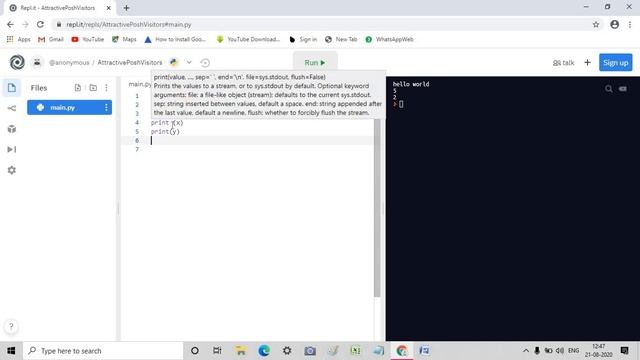Viewport: 640px width, 360px height.
Task: Open the Debugger sidebar icon
Action: coord(12,149)
